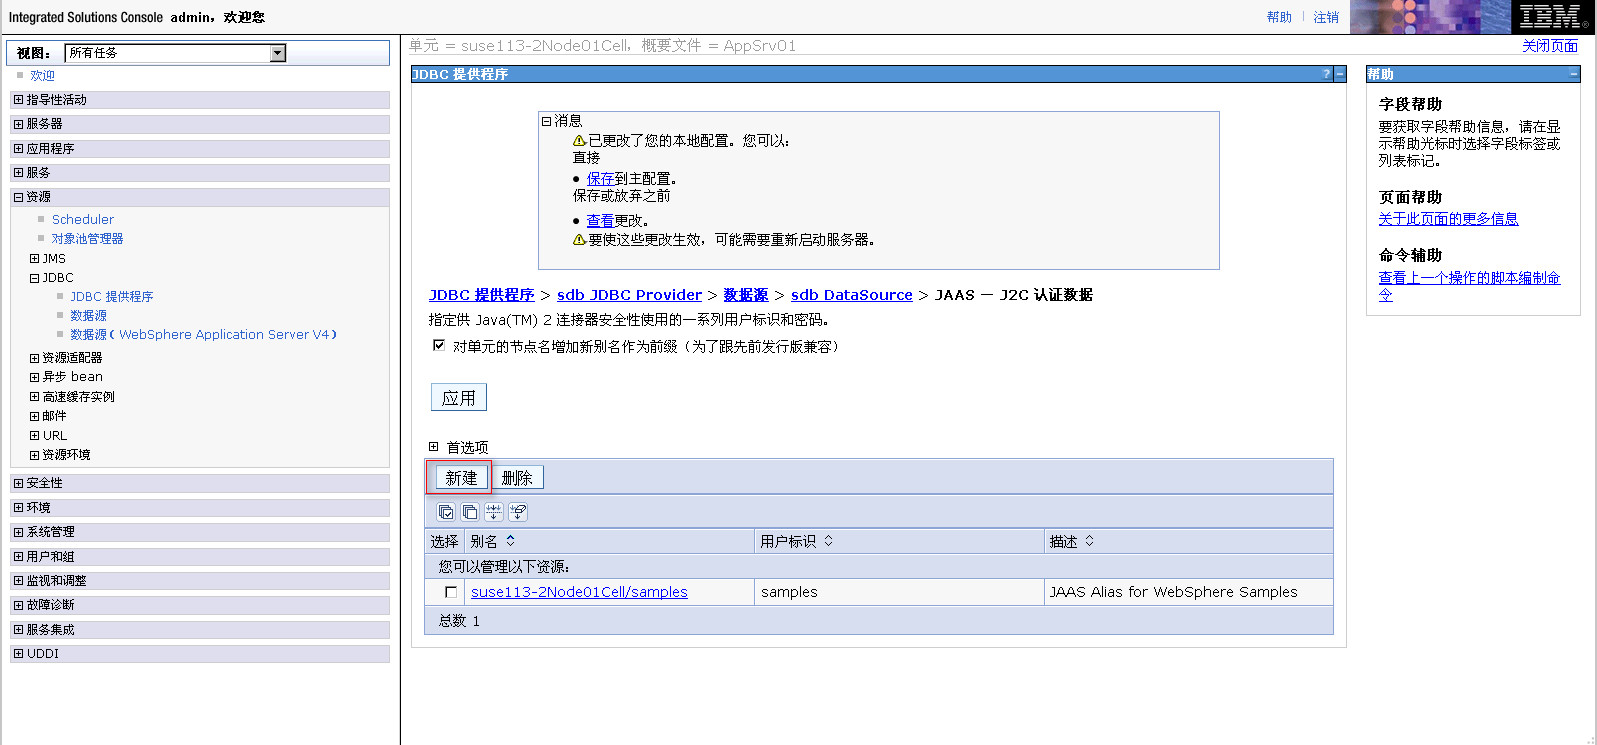Viewport: 1597px width, 745px height.
Task: Click sdb DataSource in the breadcrumb
Action: [x=852, y=295]
